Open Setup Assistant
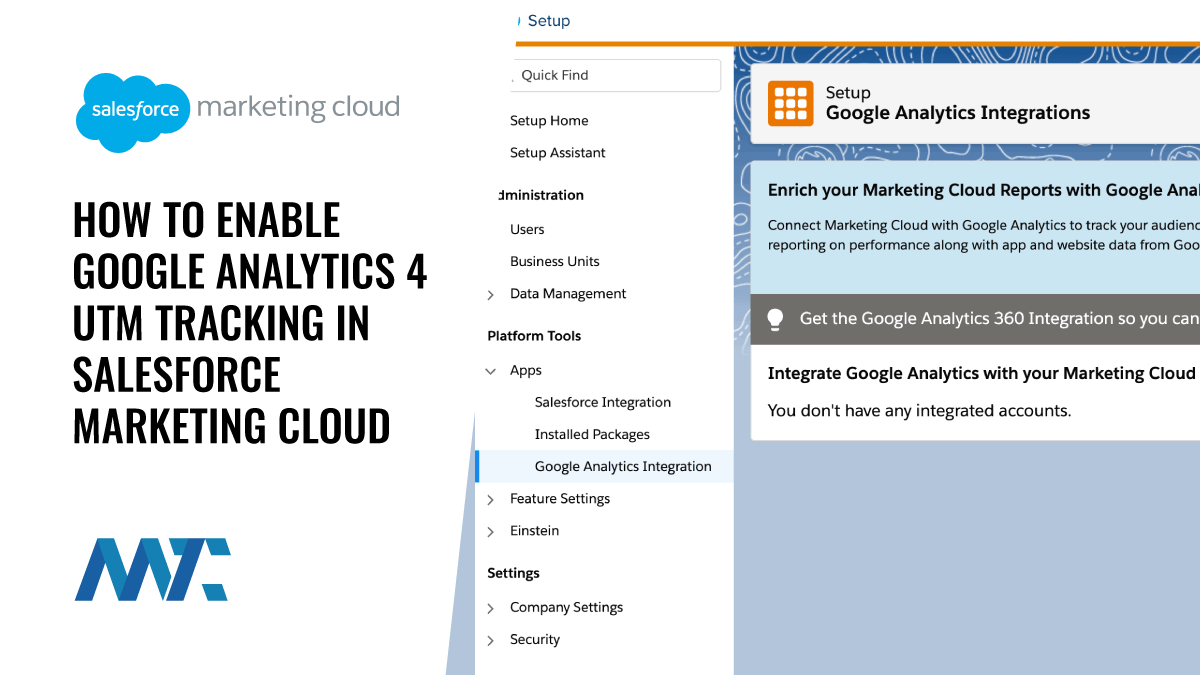The height and width of the screenshot is (675, 1200). (x=558, y=153)
